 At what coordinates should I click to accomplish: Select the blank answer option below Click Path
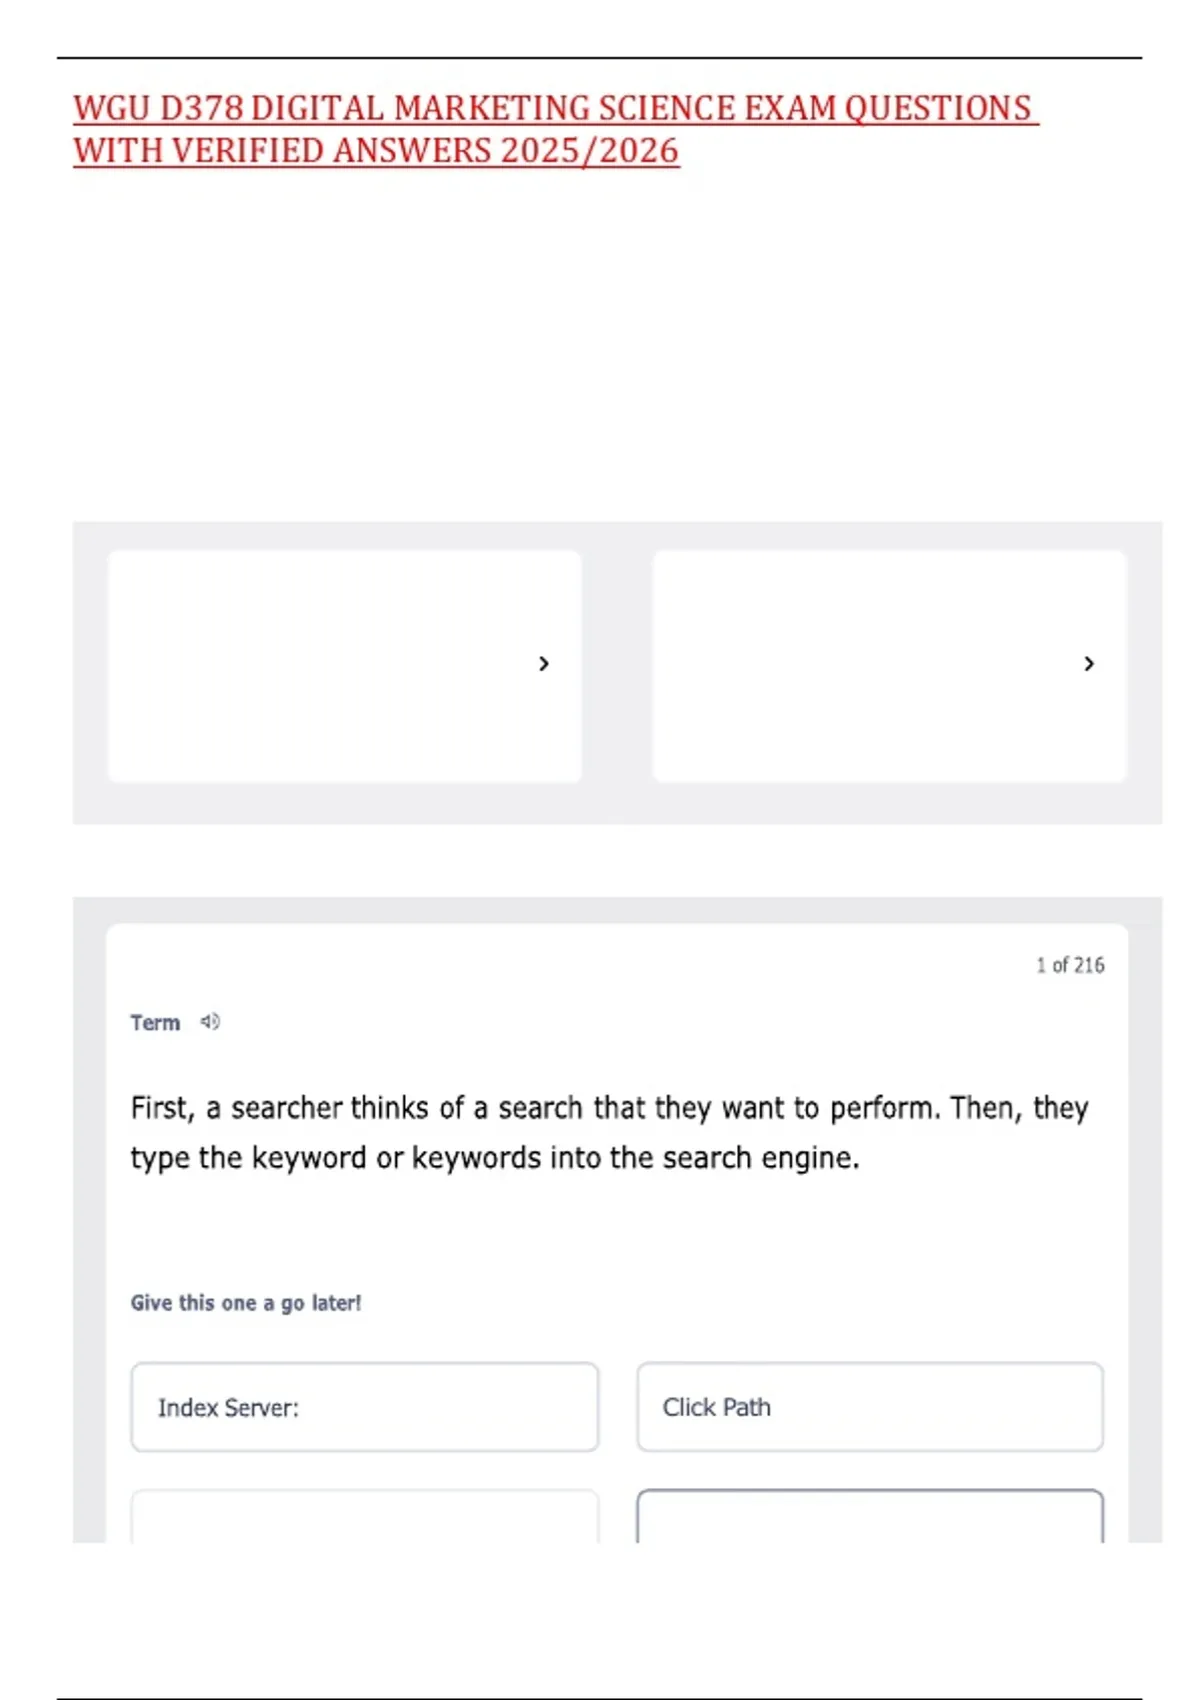(x=870, y=1517)
